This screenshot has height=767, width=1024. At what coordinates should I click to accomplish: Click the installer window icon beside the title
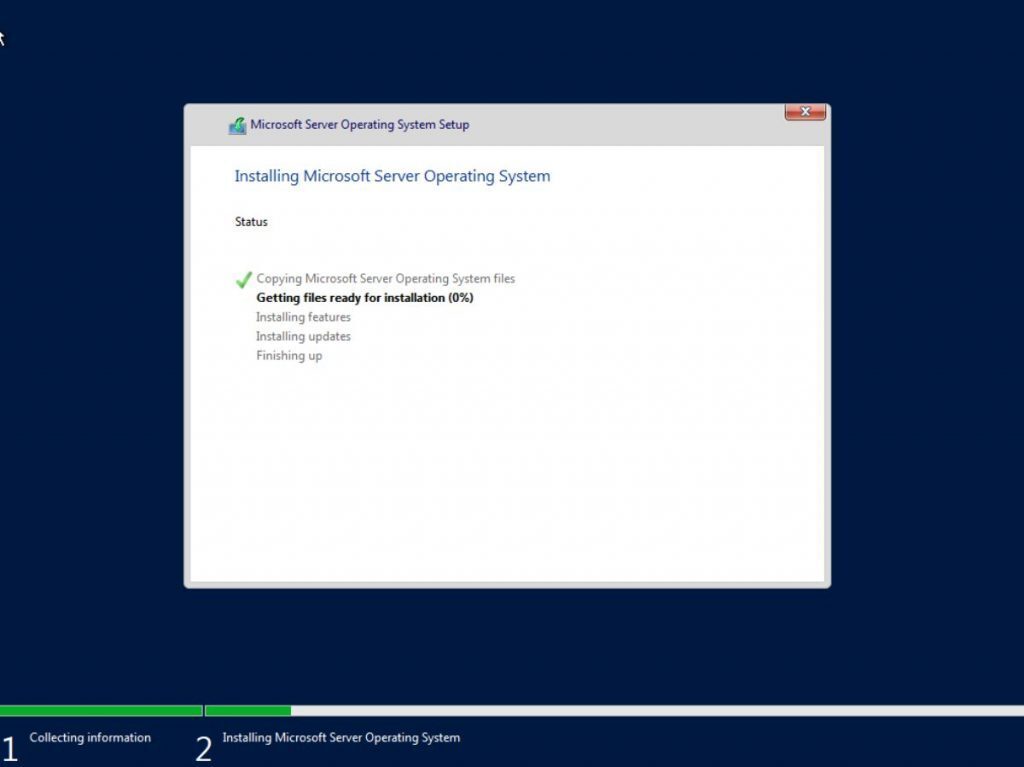(237, 124)
